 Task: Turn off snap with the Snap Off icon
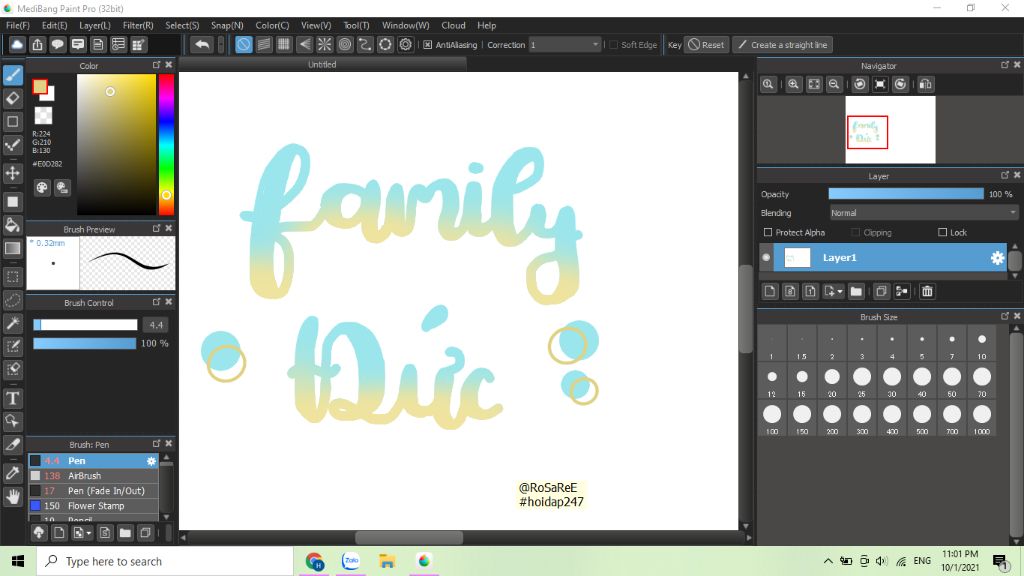pyautogui.click(x=244, y=44)
